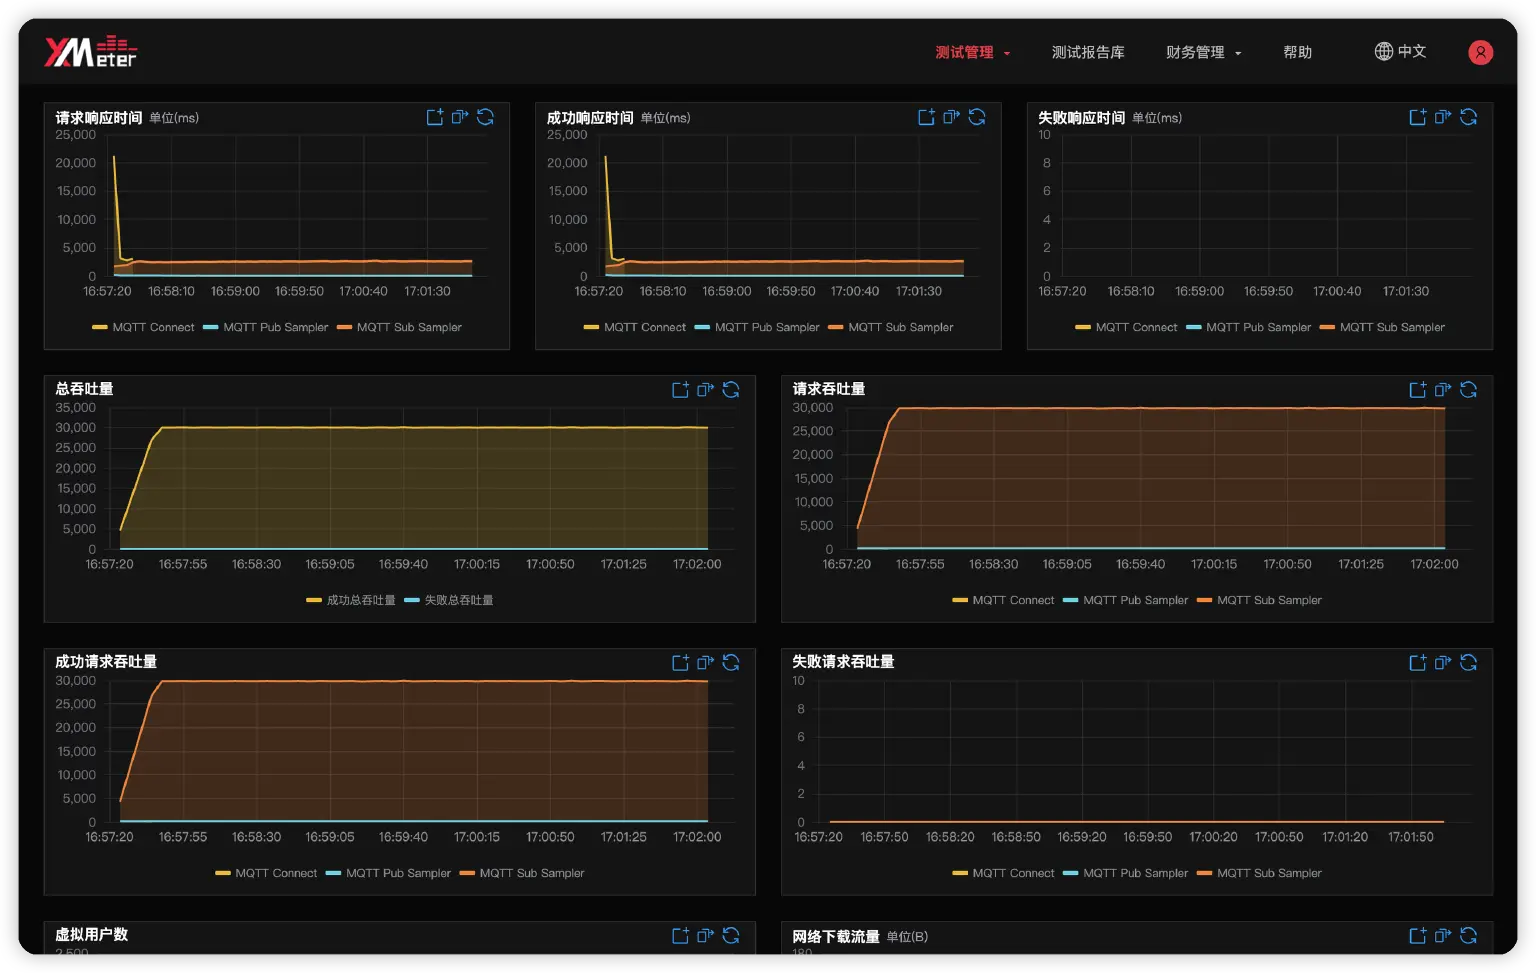1536x973 pixels.
Task: Click the export icon on 失败响应时间 panel
Action: [x=1442, y=117]
